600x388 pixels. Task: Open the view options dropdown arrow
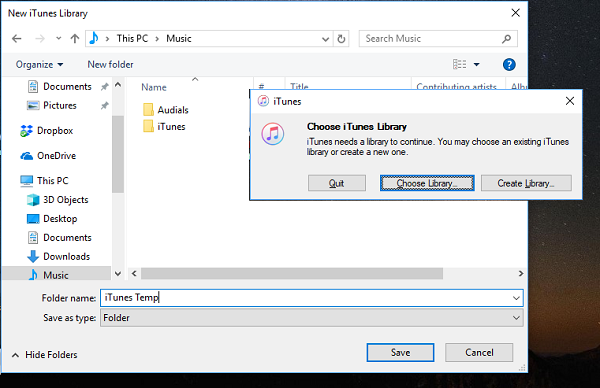click(476, 64)
